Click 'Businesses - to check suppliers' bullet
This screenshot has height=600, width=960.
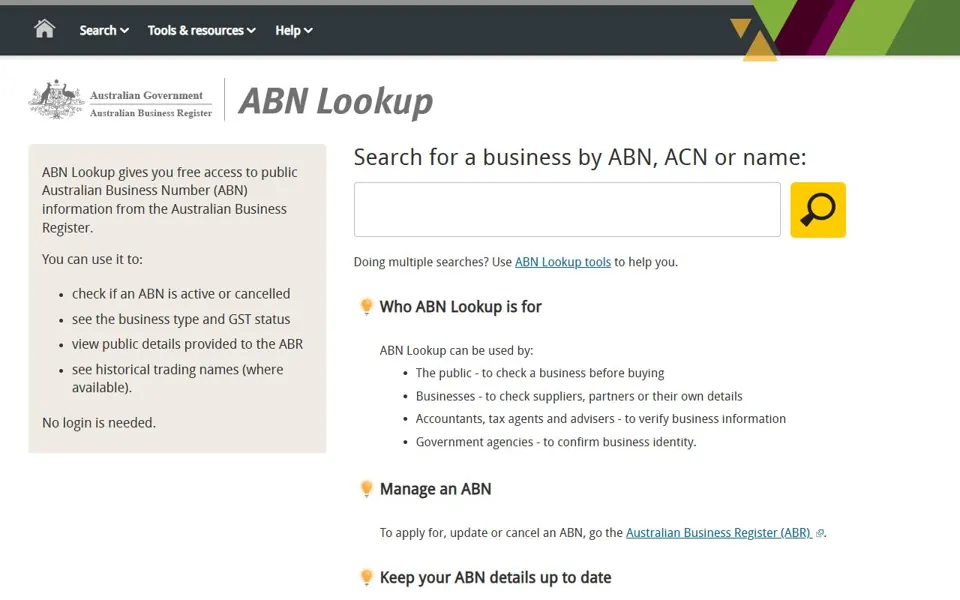(579, 396)
